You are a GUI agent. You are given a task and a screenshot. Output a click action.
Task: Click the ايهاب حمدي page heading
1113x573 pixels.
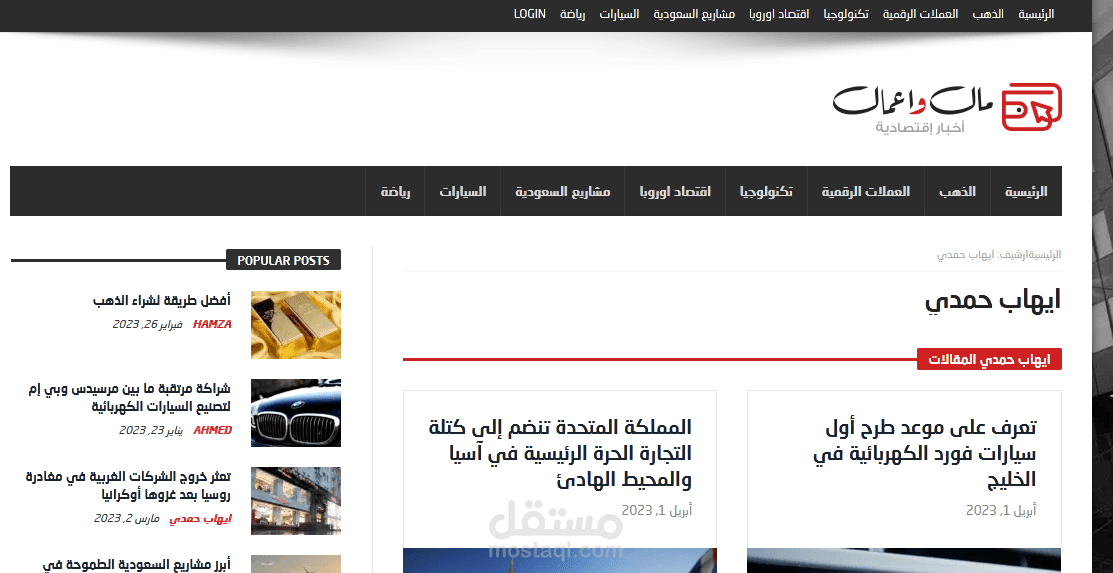coord(993,300)
